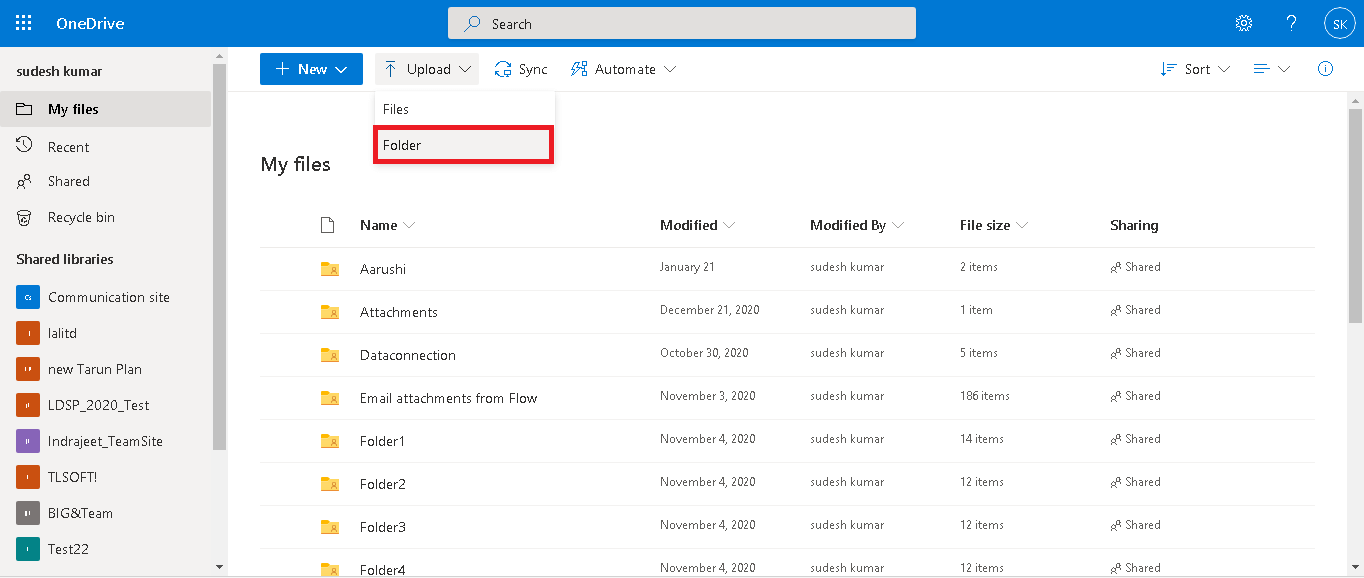Open the Aarushi folder link
The width and height of the screenshot is (1364, 578).
383,269
